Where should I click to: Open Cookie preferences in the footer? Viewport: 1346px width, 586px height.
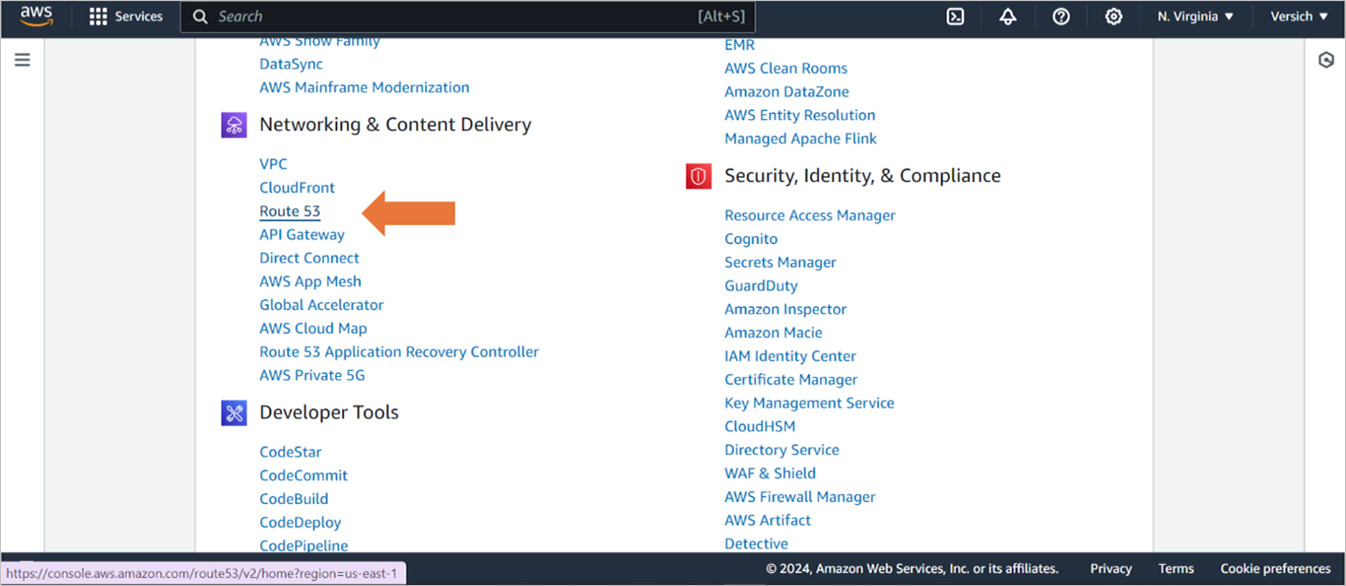[x=1276, y=569]
